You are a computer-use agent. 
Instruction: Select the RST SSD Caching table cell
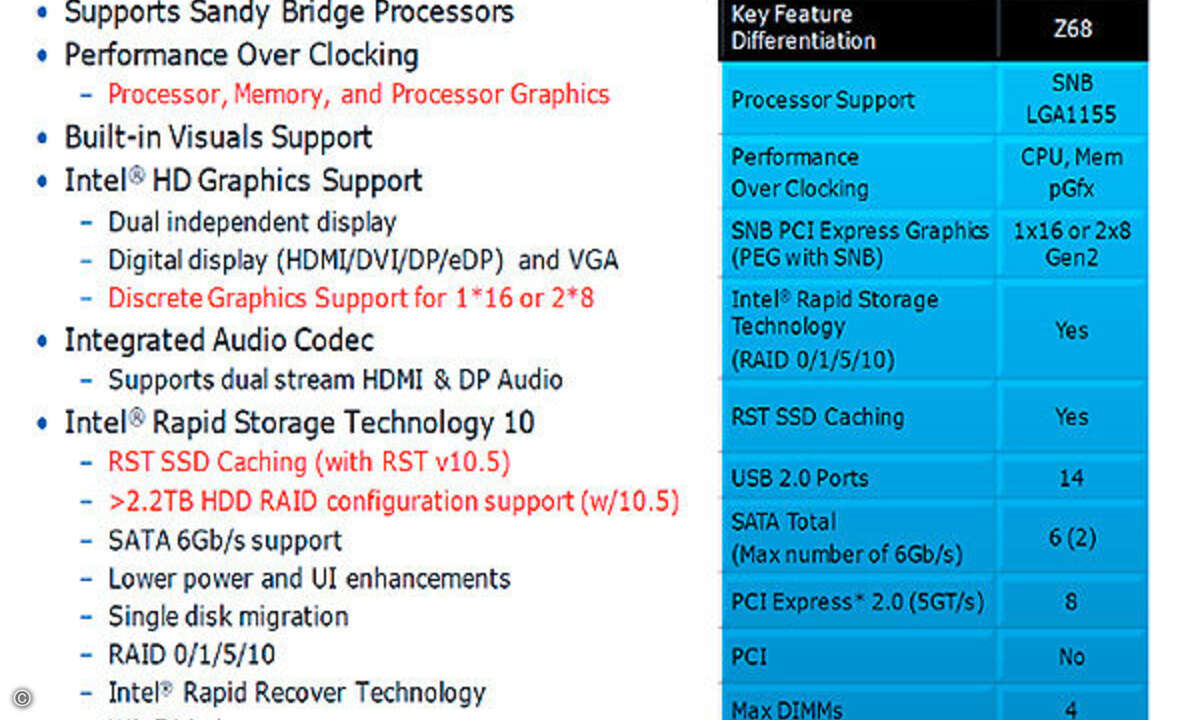857,417
